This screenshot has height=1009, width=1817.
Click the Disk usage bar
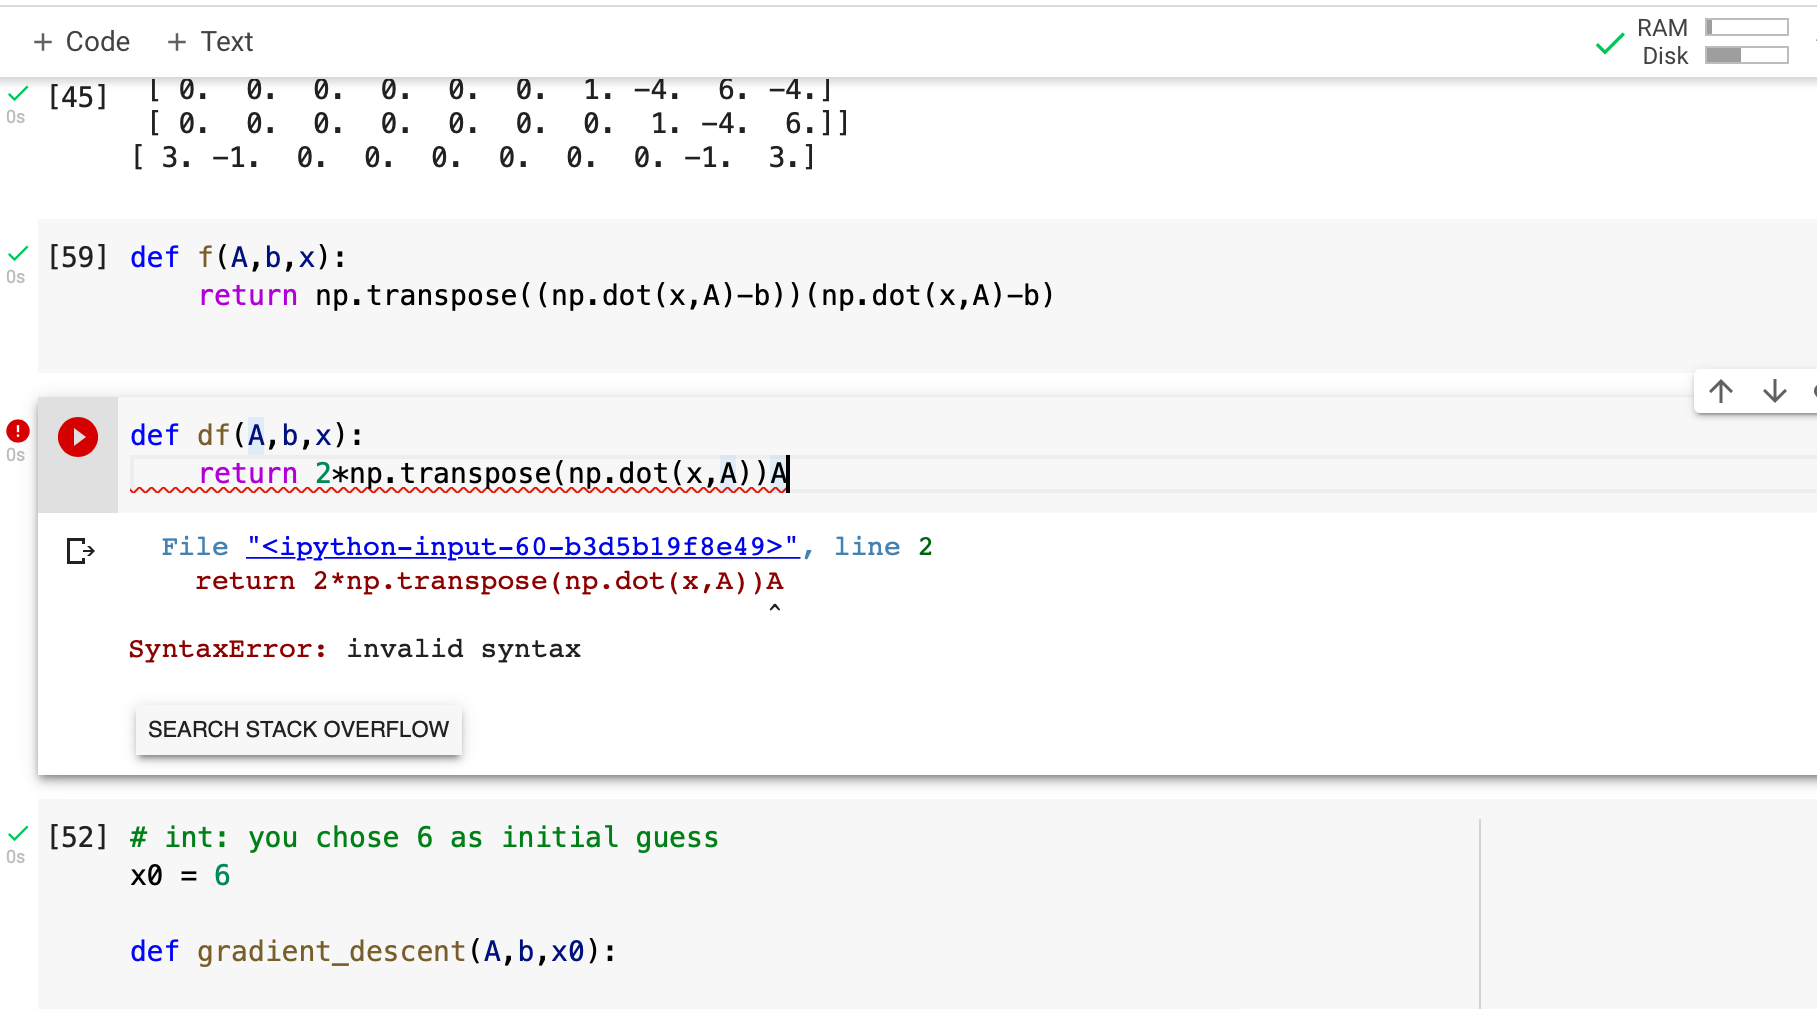(1746, 55)
